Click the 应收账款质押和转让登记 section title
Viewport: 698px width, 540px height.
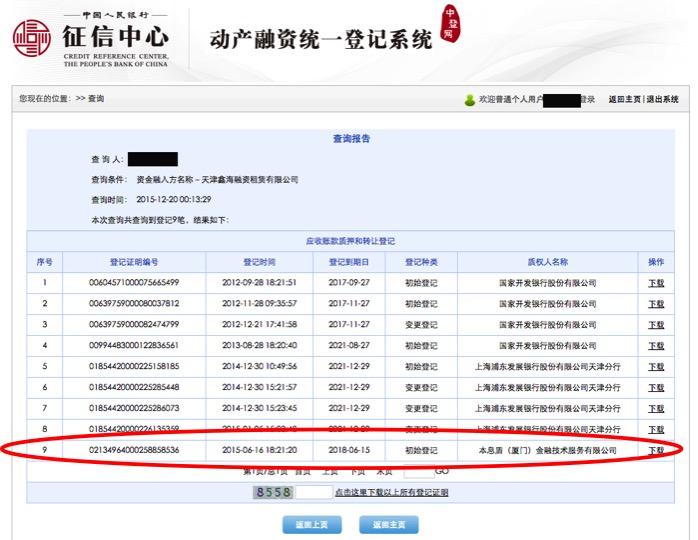(x=350, y=241)
